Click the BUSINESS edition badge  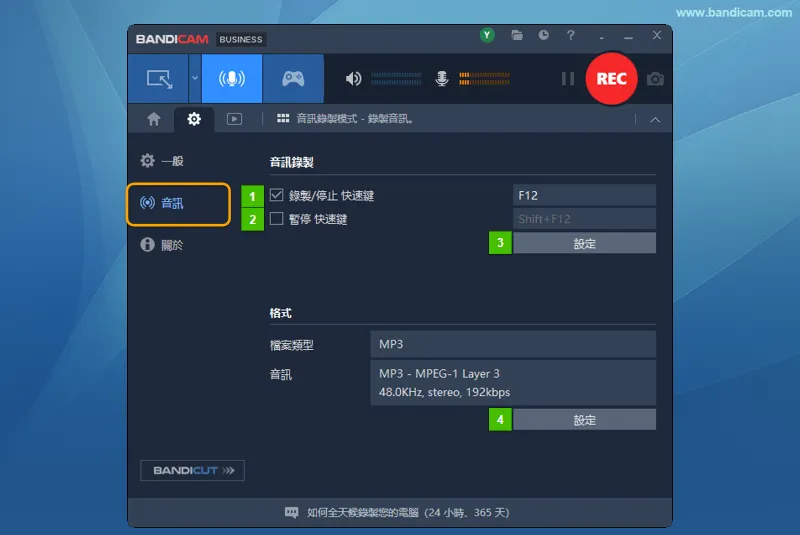[241, 39]
